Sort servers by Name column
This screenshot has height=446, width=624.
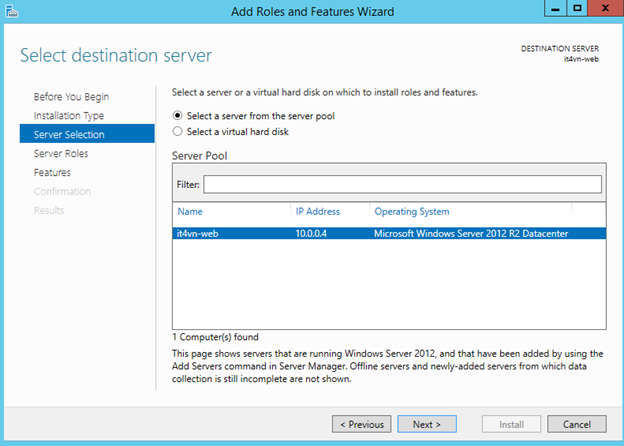190,212
